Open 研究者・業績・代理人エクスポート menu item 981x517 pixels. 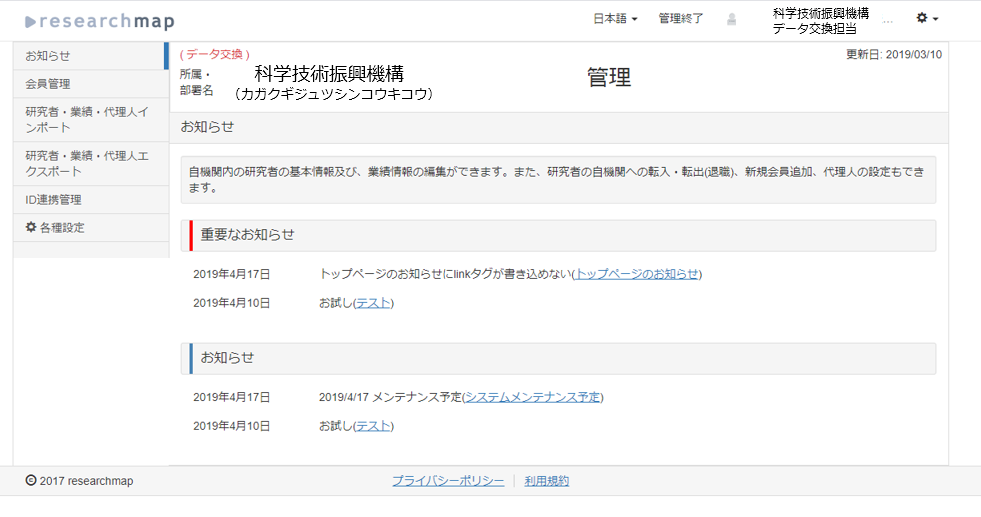pos(91,163)
